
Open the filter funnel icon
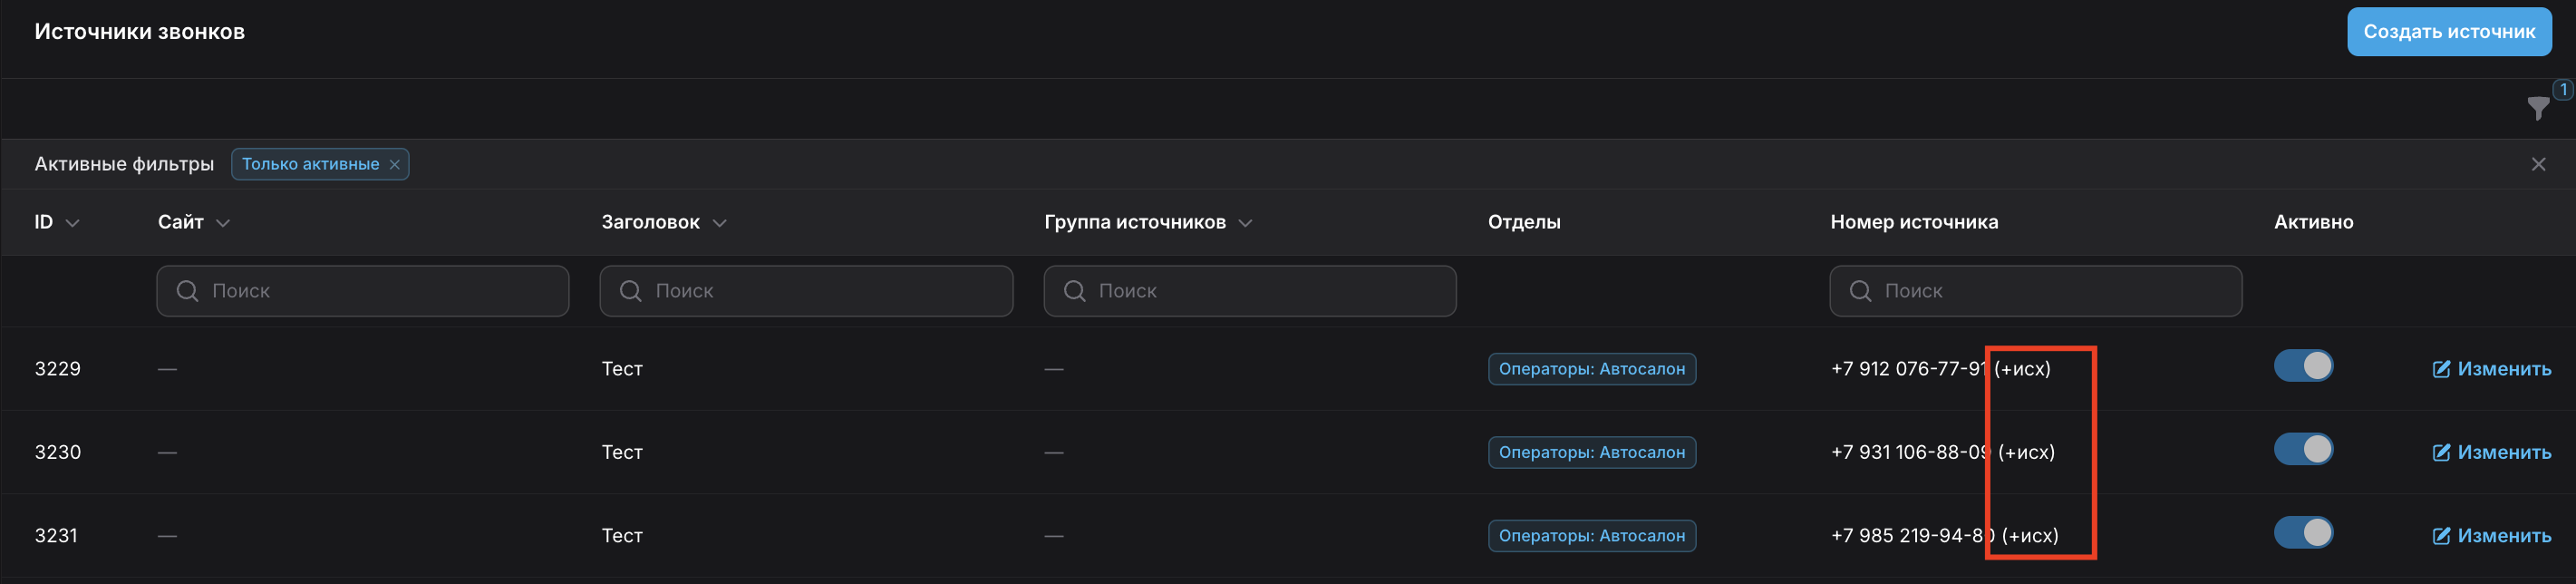click(x=2537, y=108)
